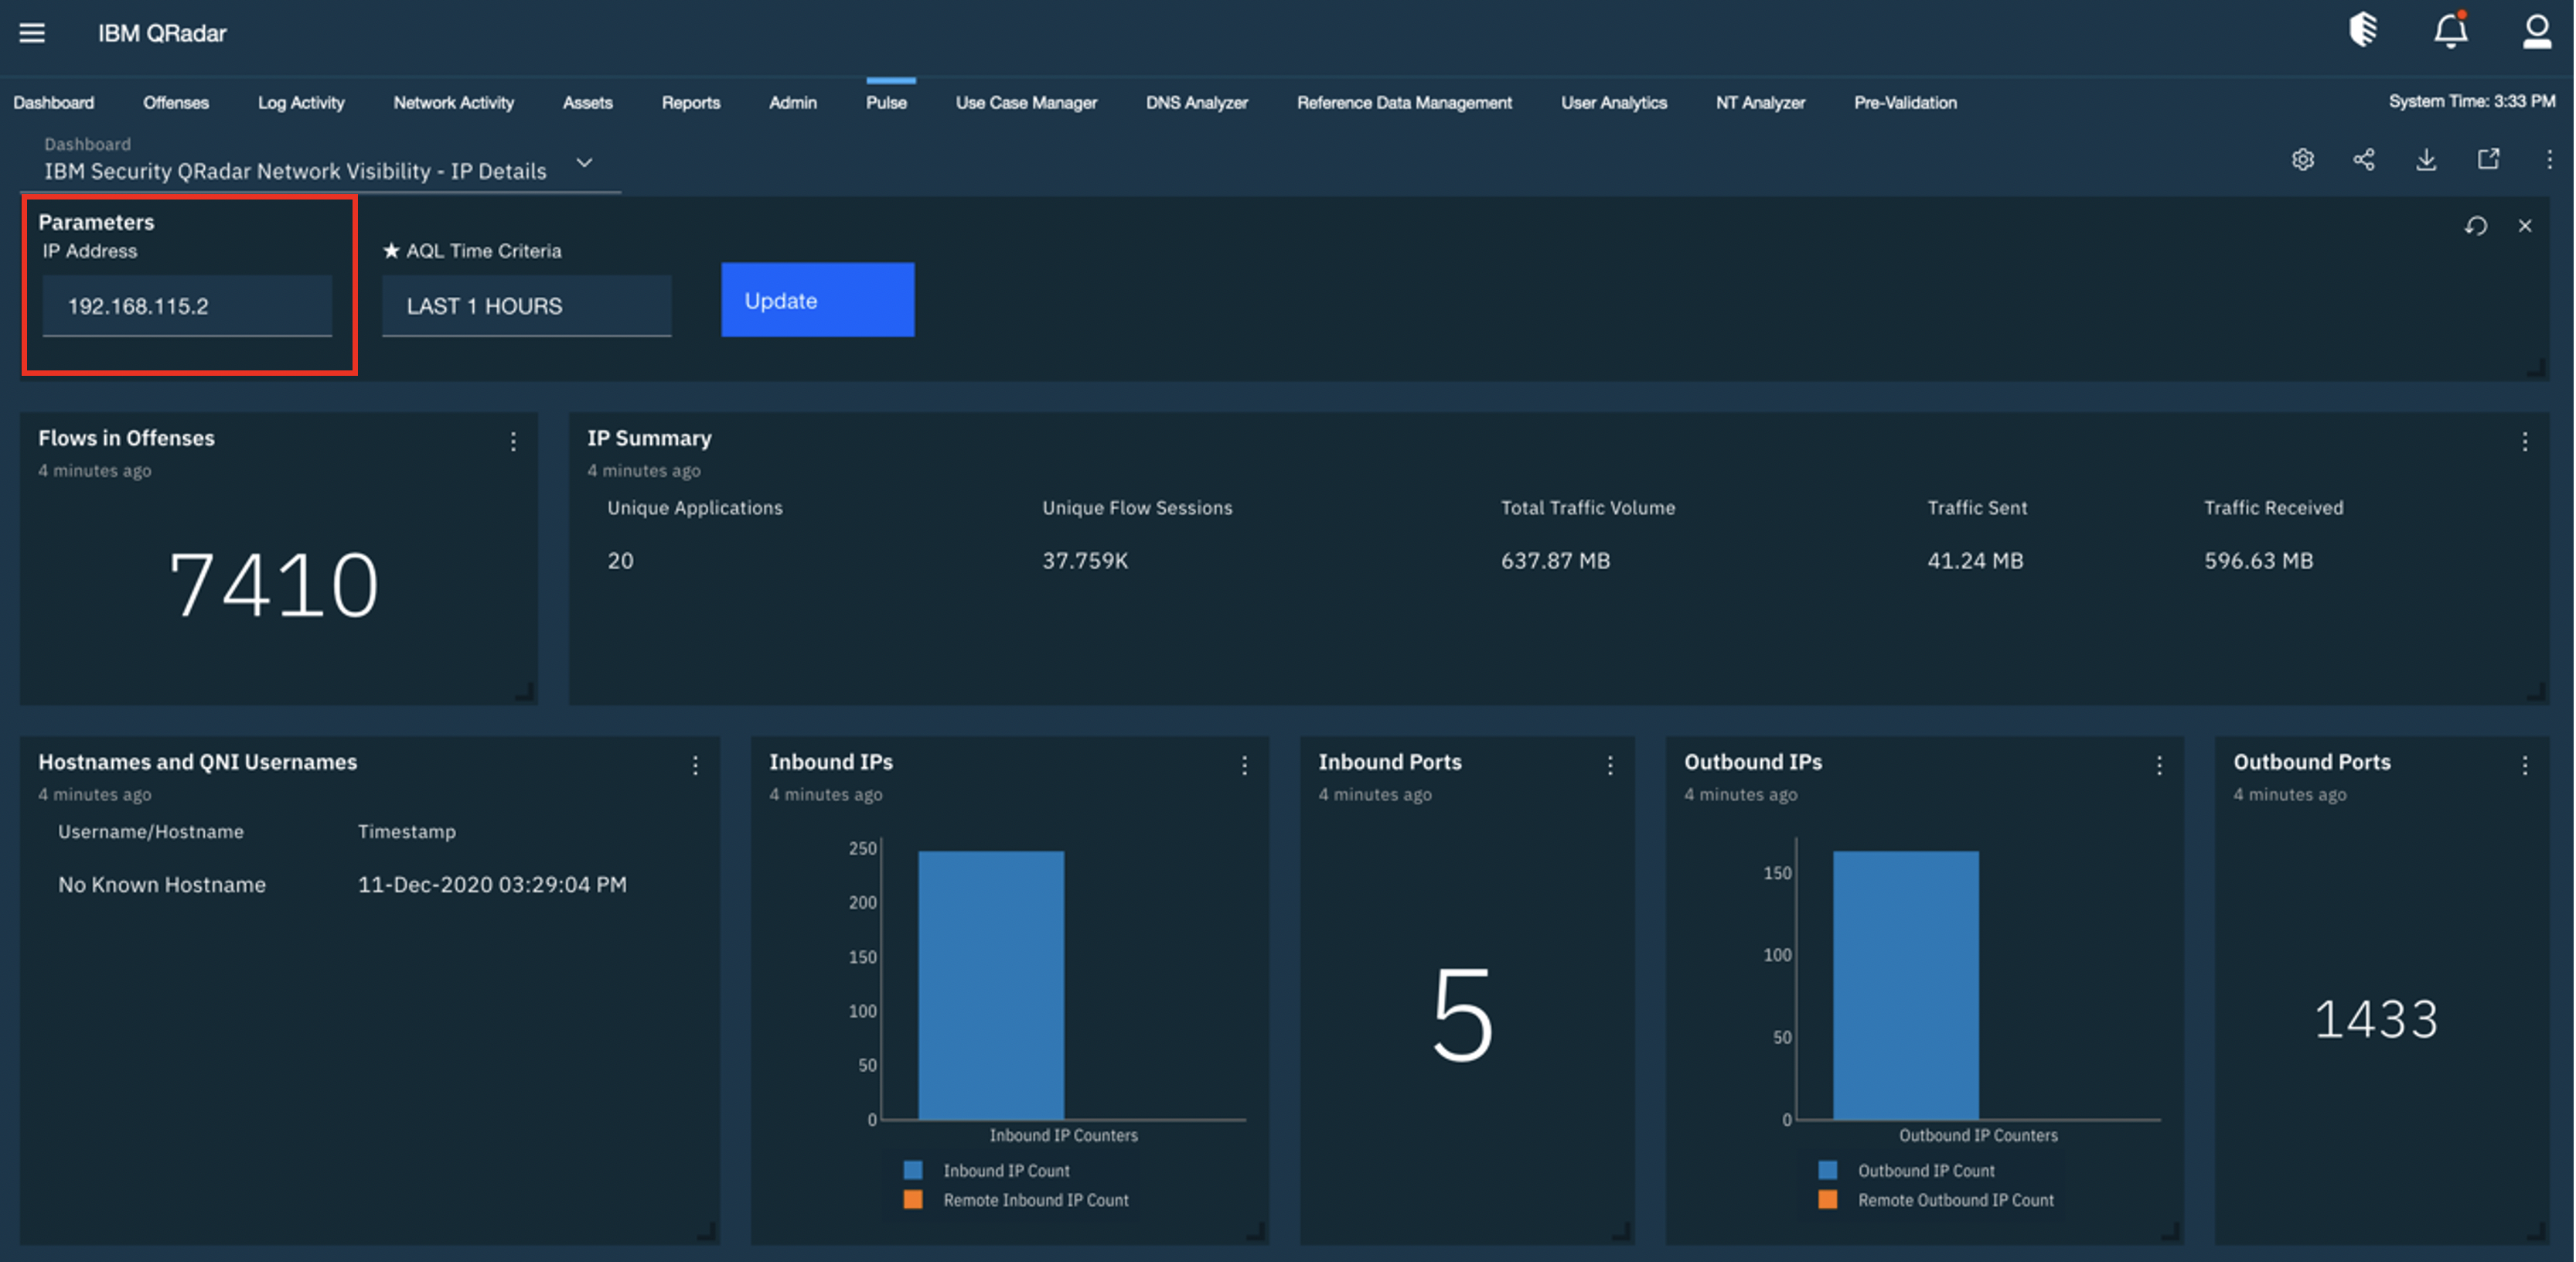This screenshot has height=1262, width=2576.
Task: Select the Pulse tab
Action: [x=887, y=102]
